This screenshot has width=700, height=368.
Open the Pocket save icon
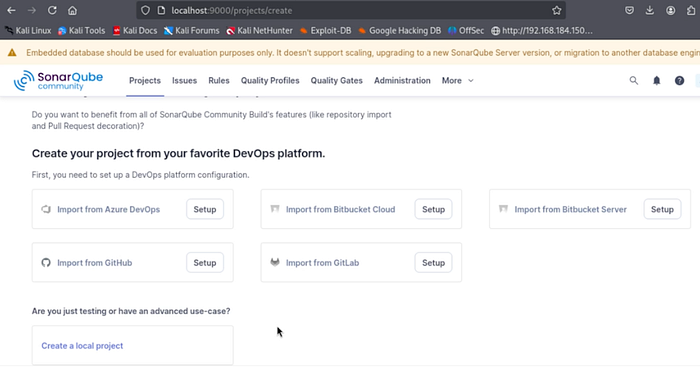629,10
